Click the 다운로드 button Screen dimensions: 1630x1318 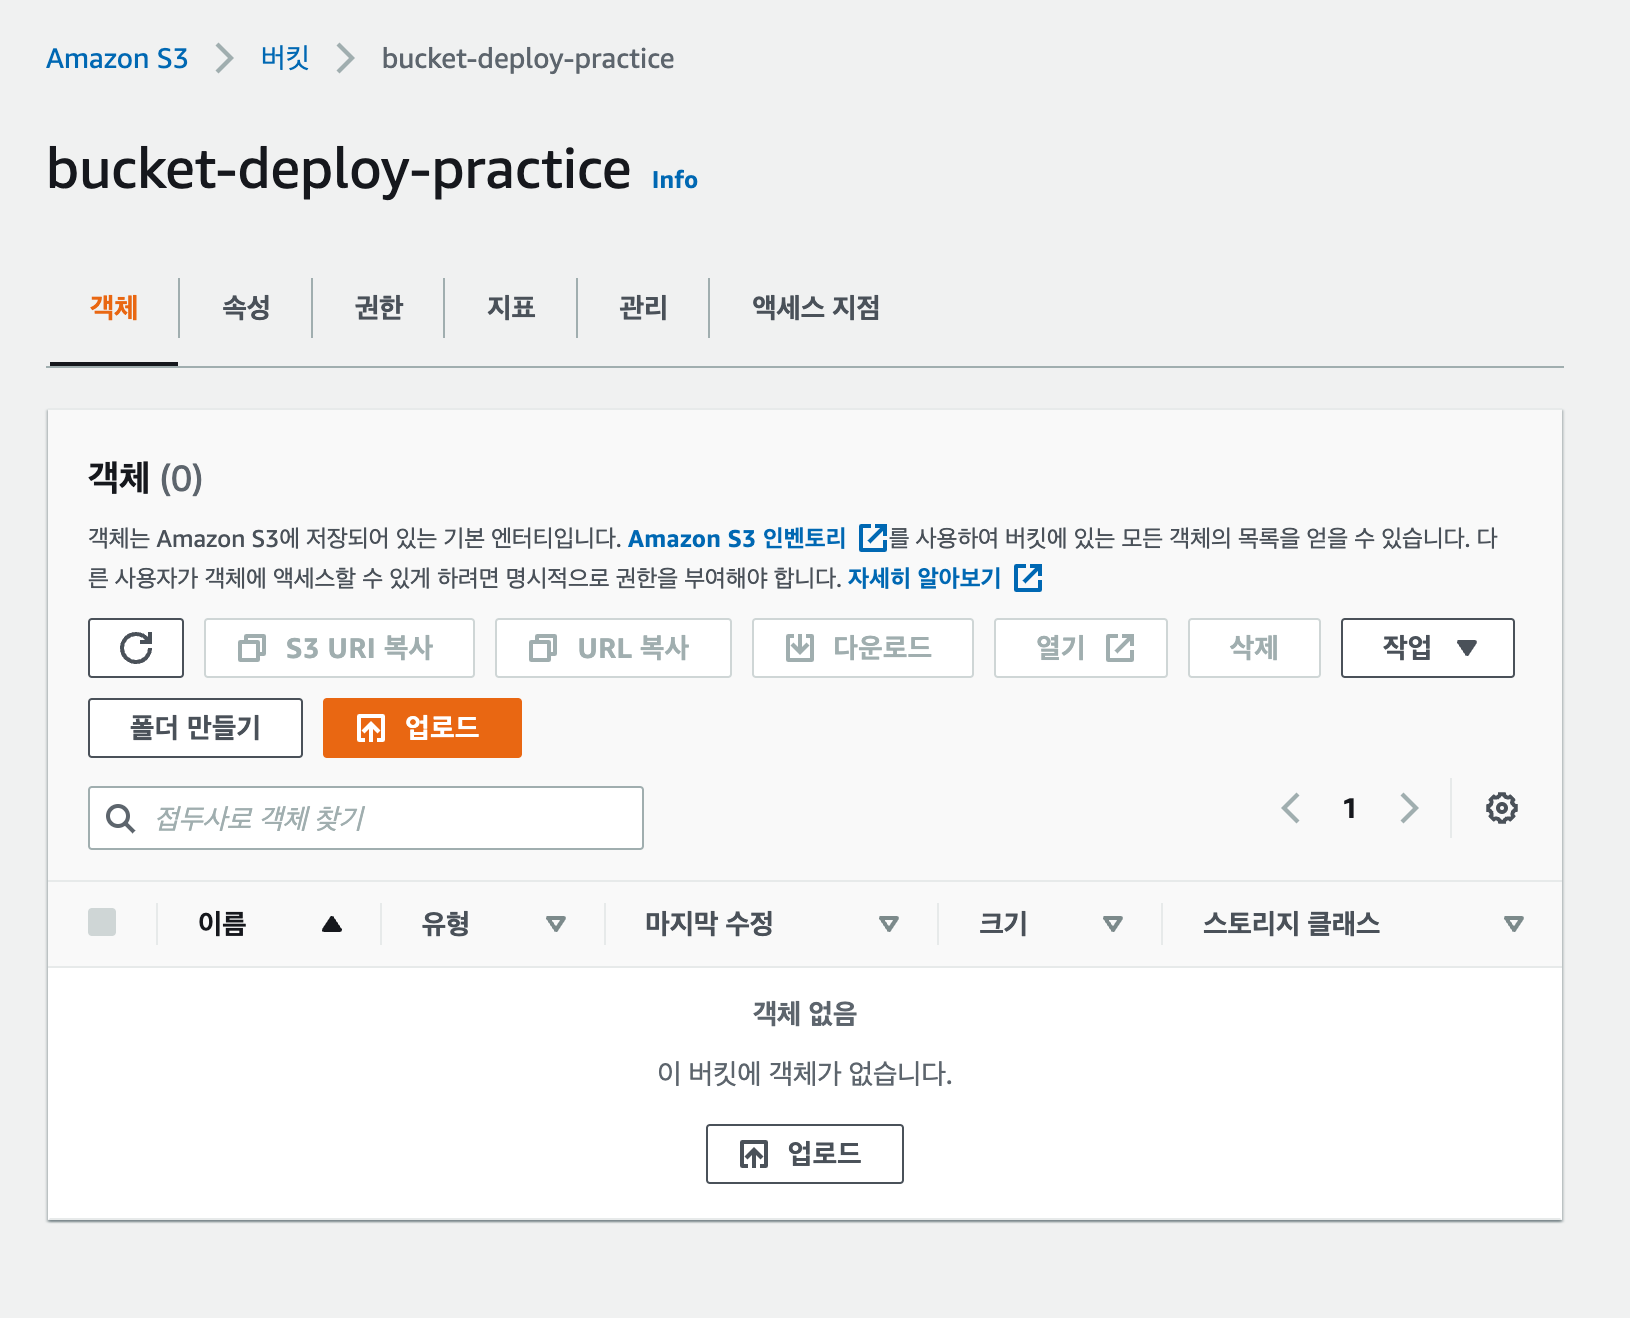pos(862,648)
